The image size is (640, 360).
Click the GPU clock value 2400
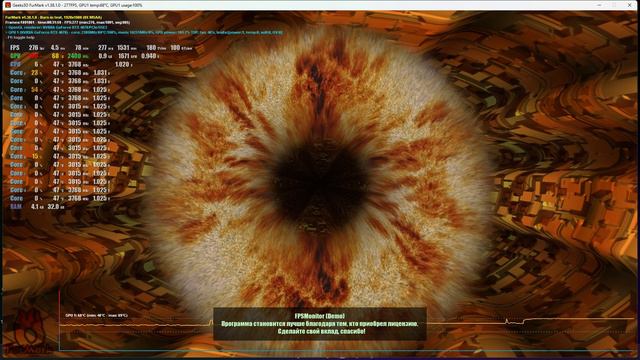coord(74,56)
